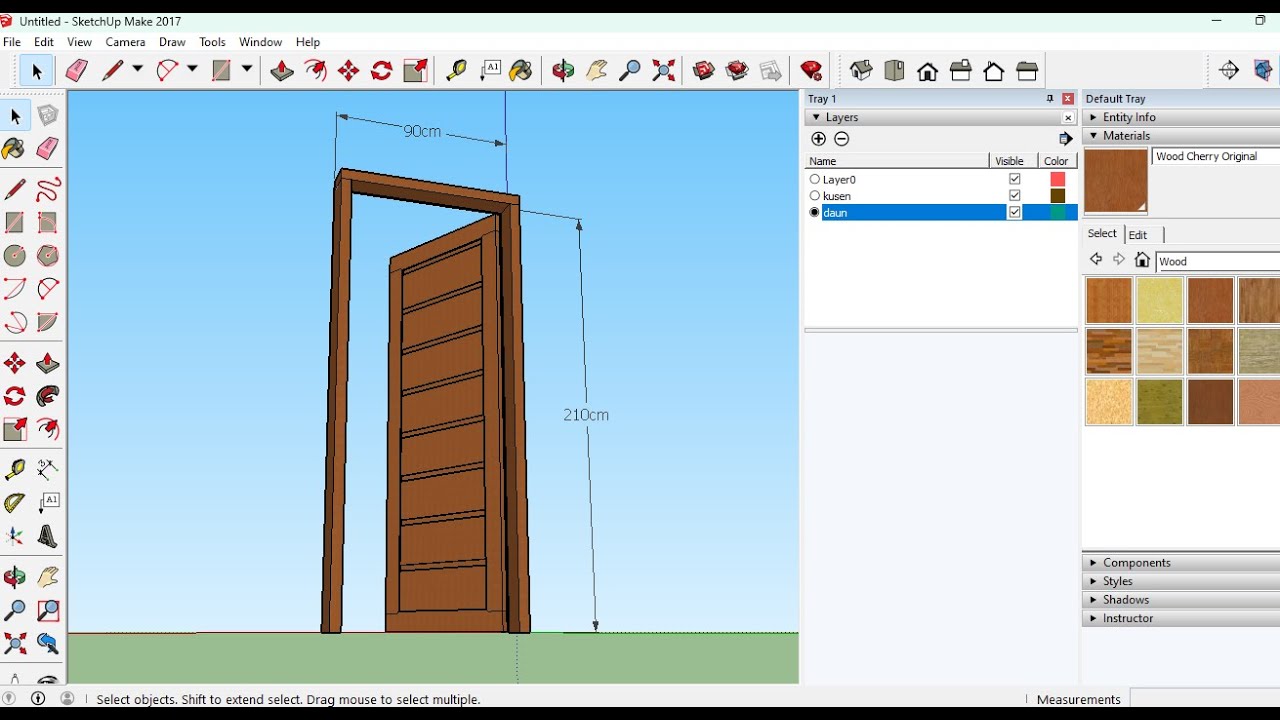Go to materials Home (In Model) button

click(1142, 260)
